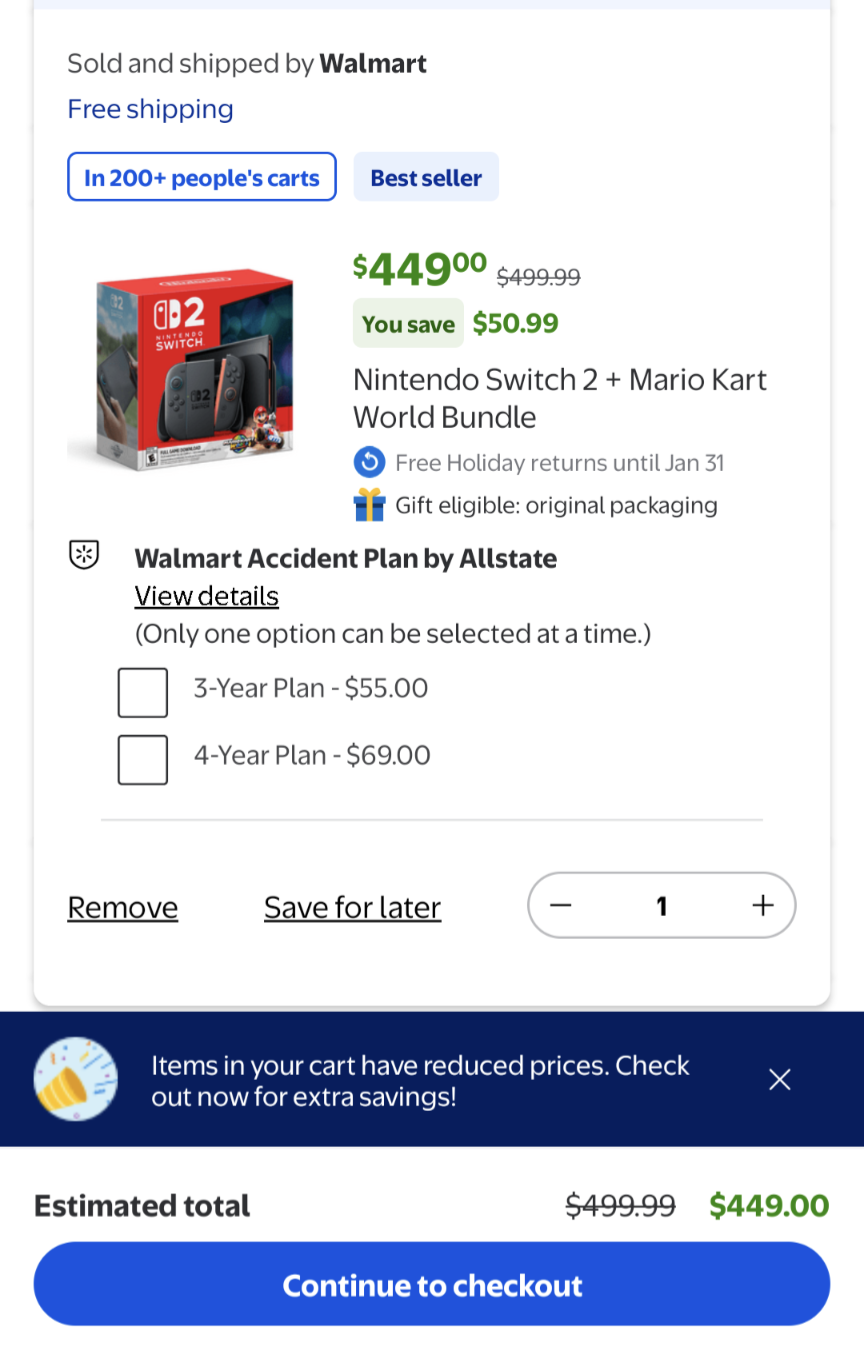Viewport: 864px width, 1353px height.
Task: Tap the blue returns circular arrow icon
Action: (x=369, y=463)
